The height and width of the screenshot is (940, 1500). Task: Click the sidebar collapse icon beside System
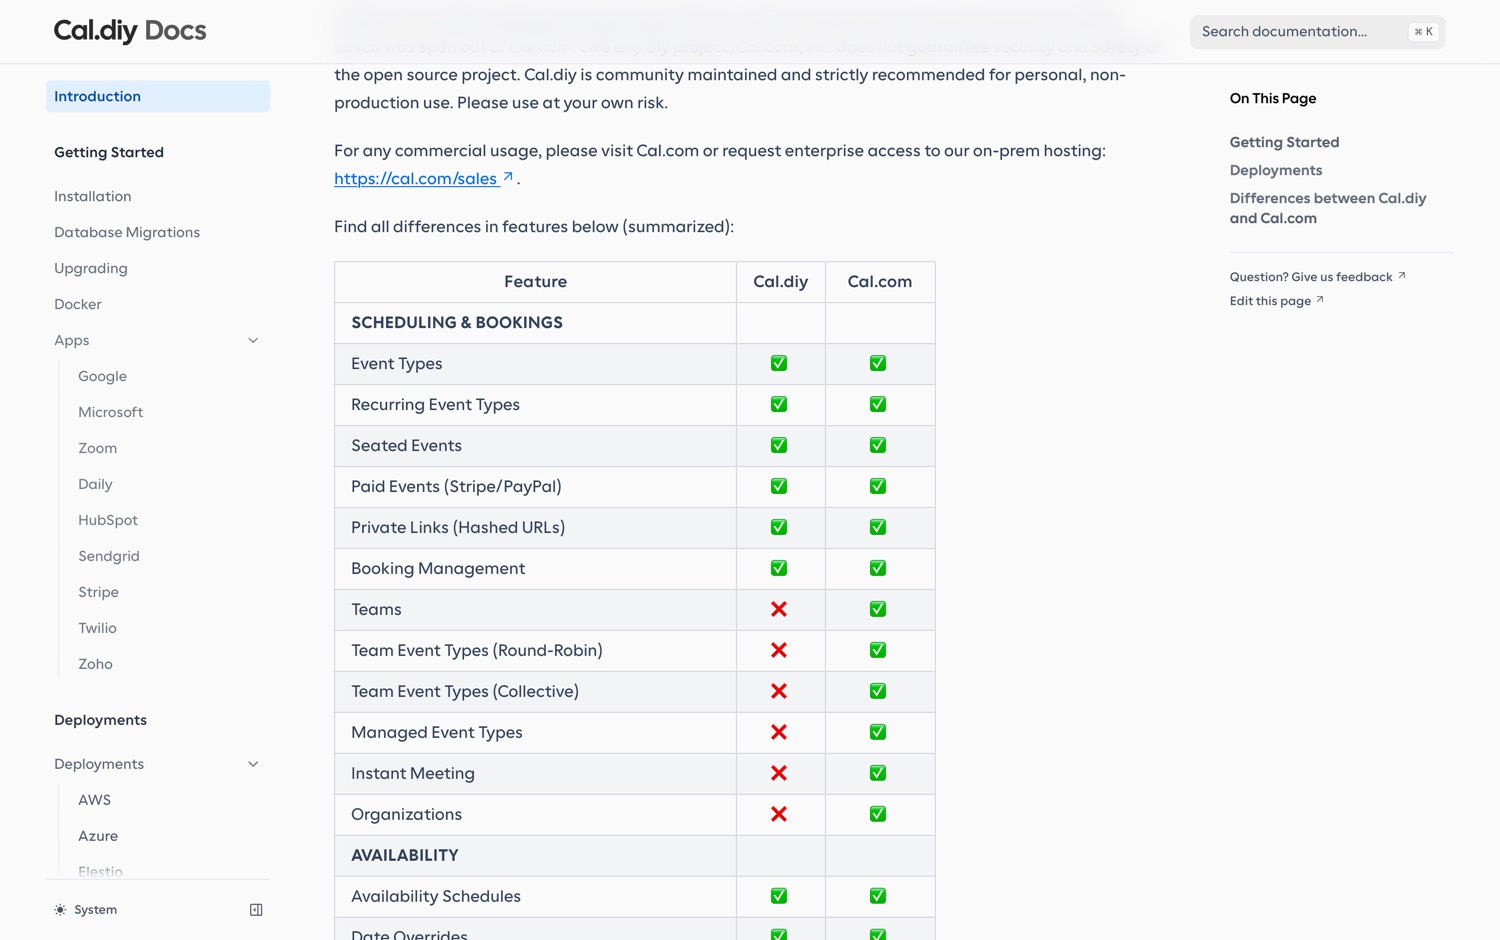pyautogui.click(x=256, y=910)
